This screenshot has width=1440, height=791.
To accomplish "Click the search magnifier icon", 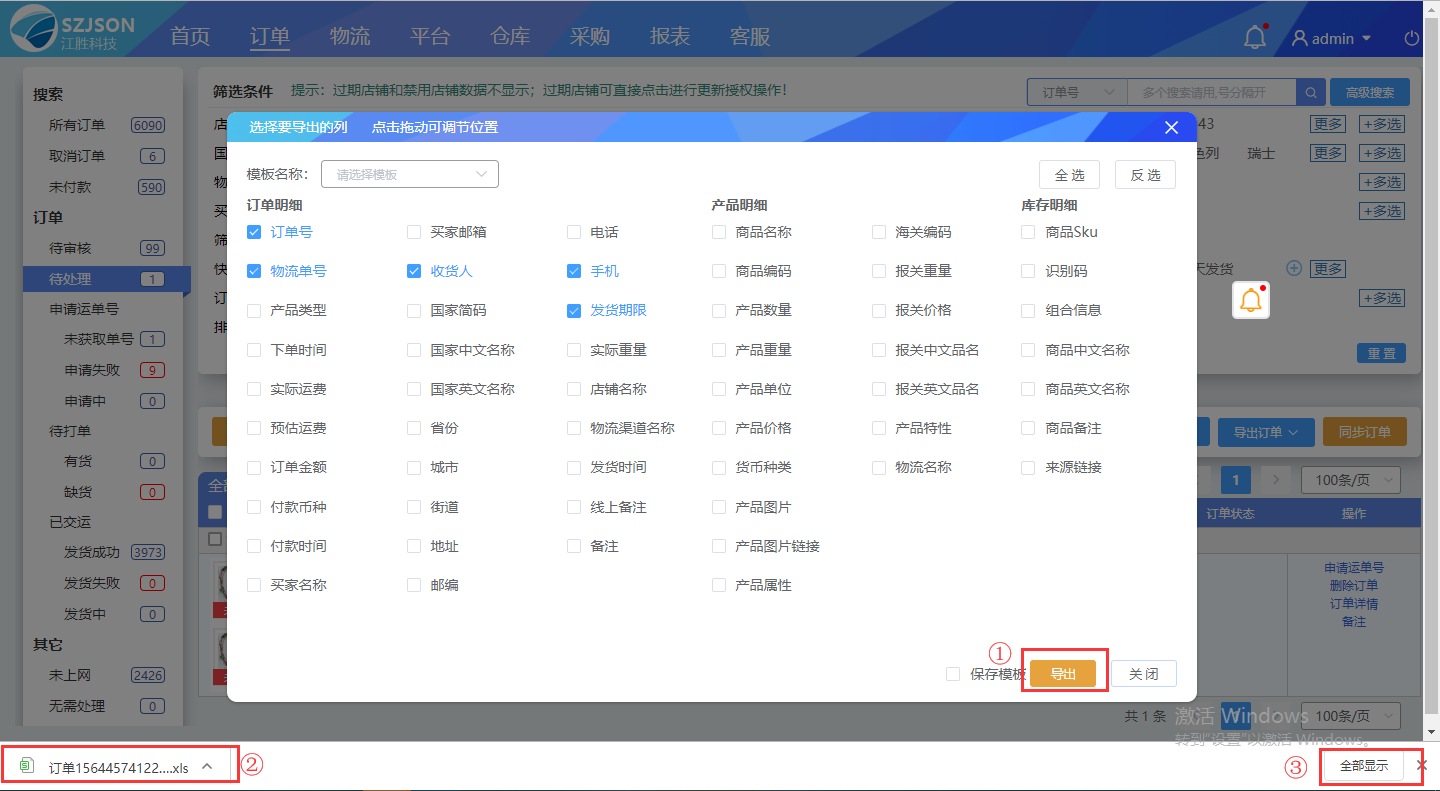I will 1310,92.
